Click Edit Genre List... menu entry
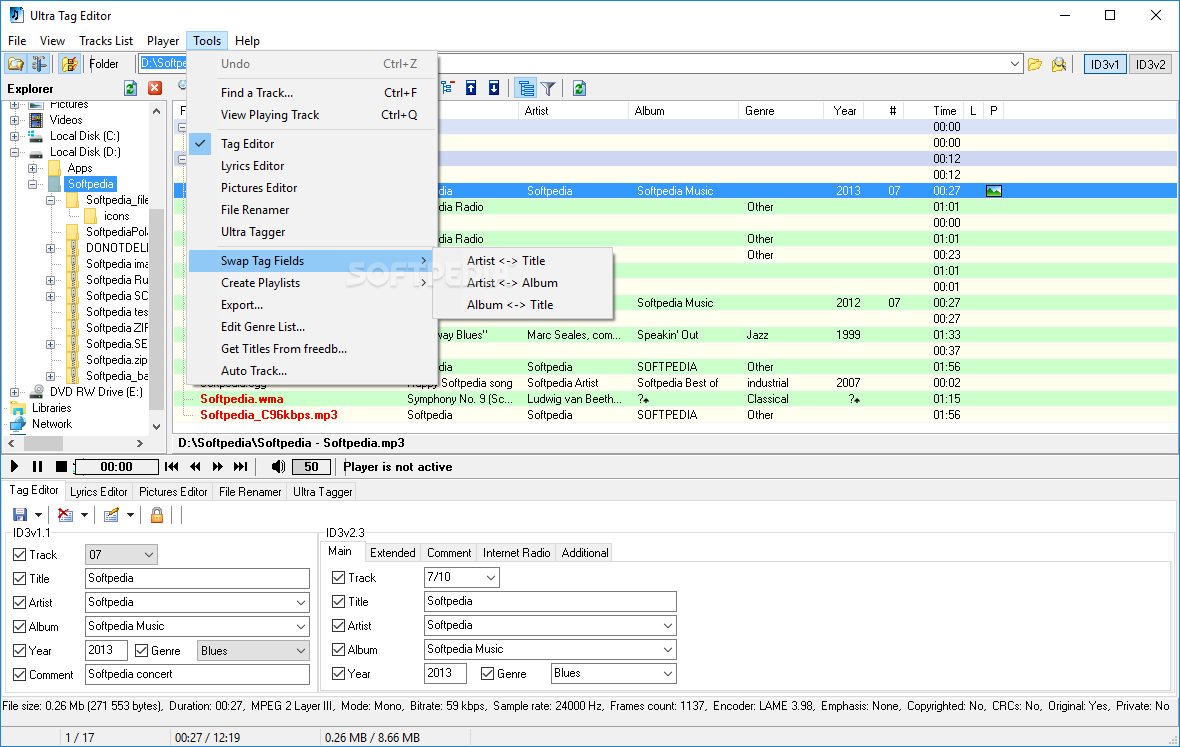 (263, 327)
